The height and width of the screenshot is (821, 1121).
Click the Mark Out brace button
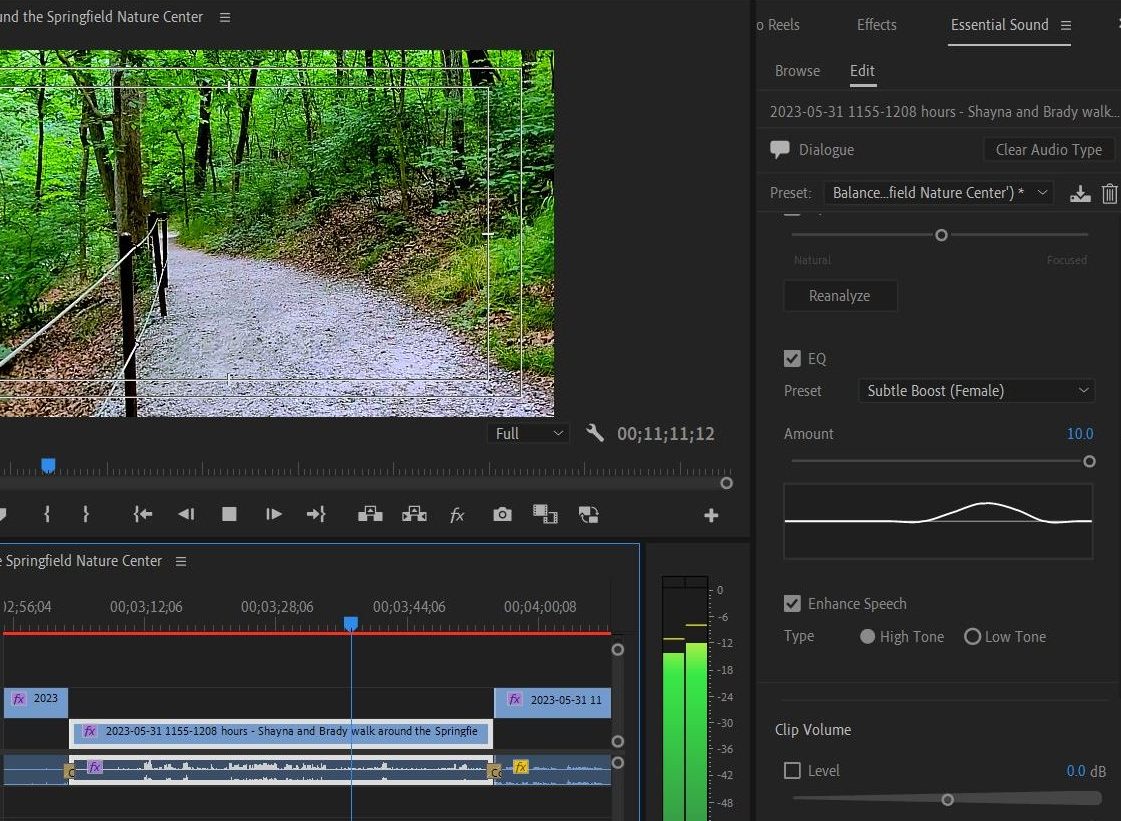pos(86,514)
